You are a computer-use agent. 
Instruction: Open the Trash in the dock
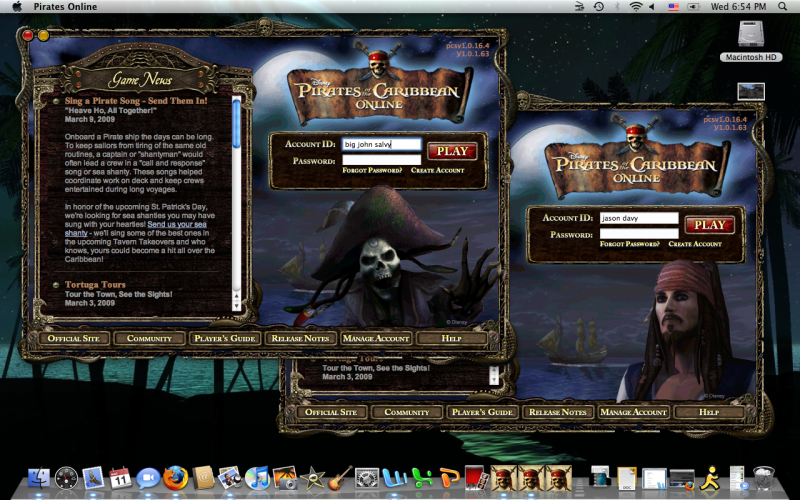(764, 479)
